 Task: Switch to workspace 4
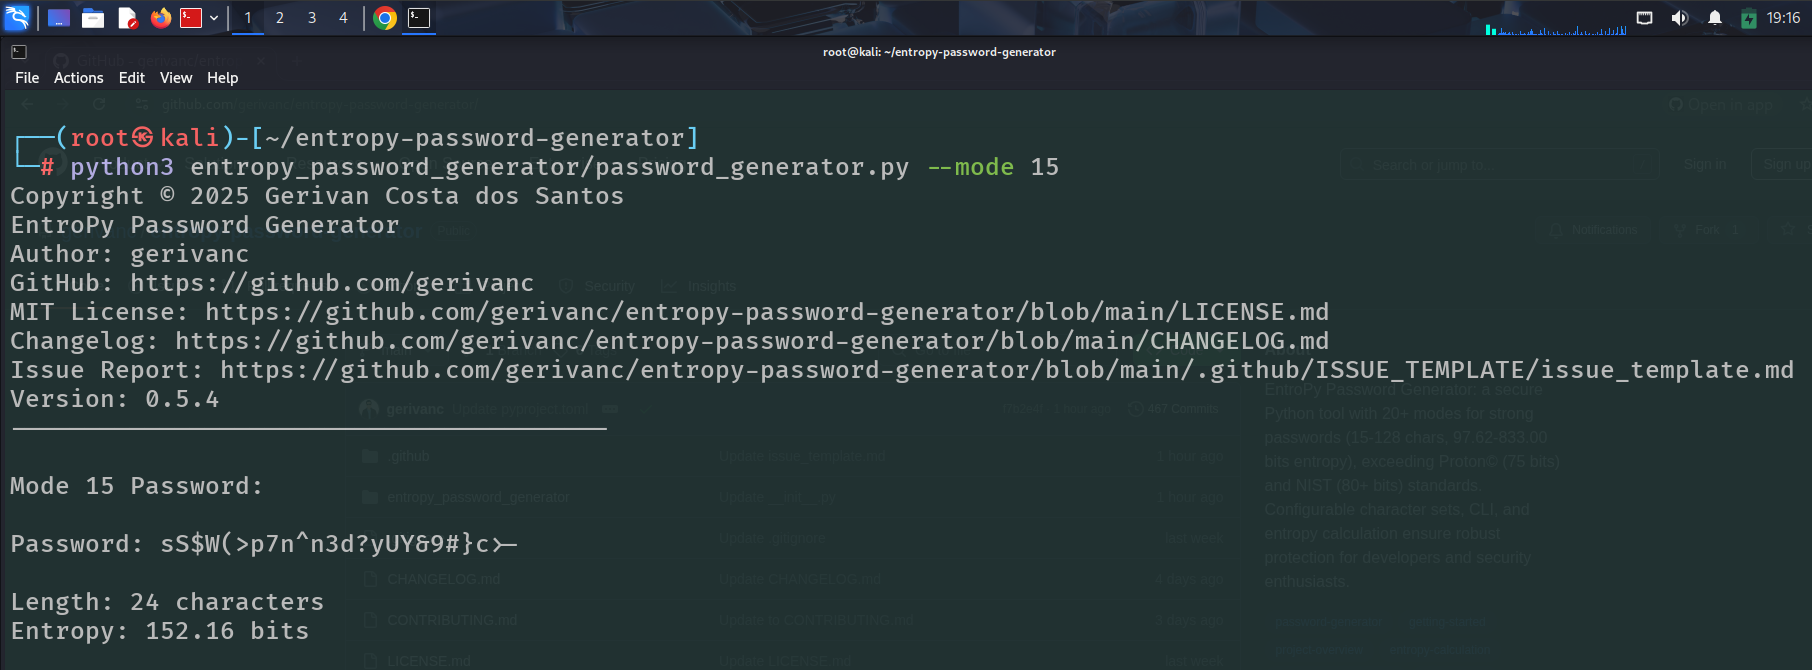click(343, 18)
